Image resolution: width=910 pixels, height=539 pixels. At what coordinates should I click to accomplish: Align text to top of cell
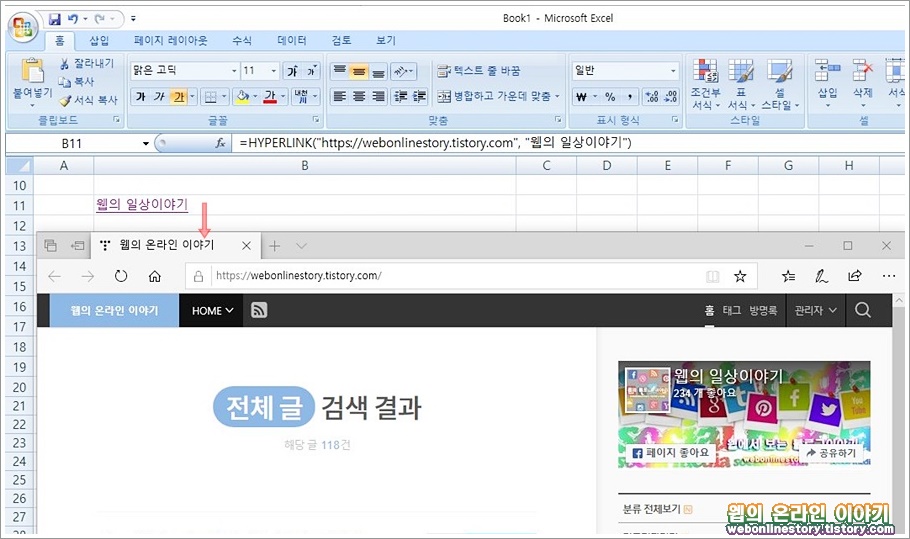[340, 71]
